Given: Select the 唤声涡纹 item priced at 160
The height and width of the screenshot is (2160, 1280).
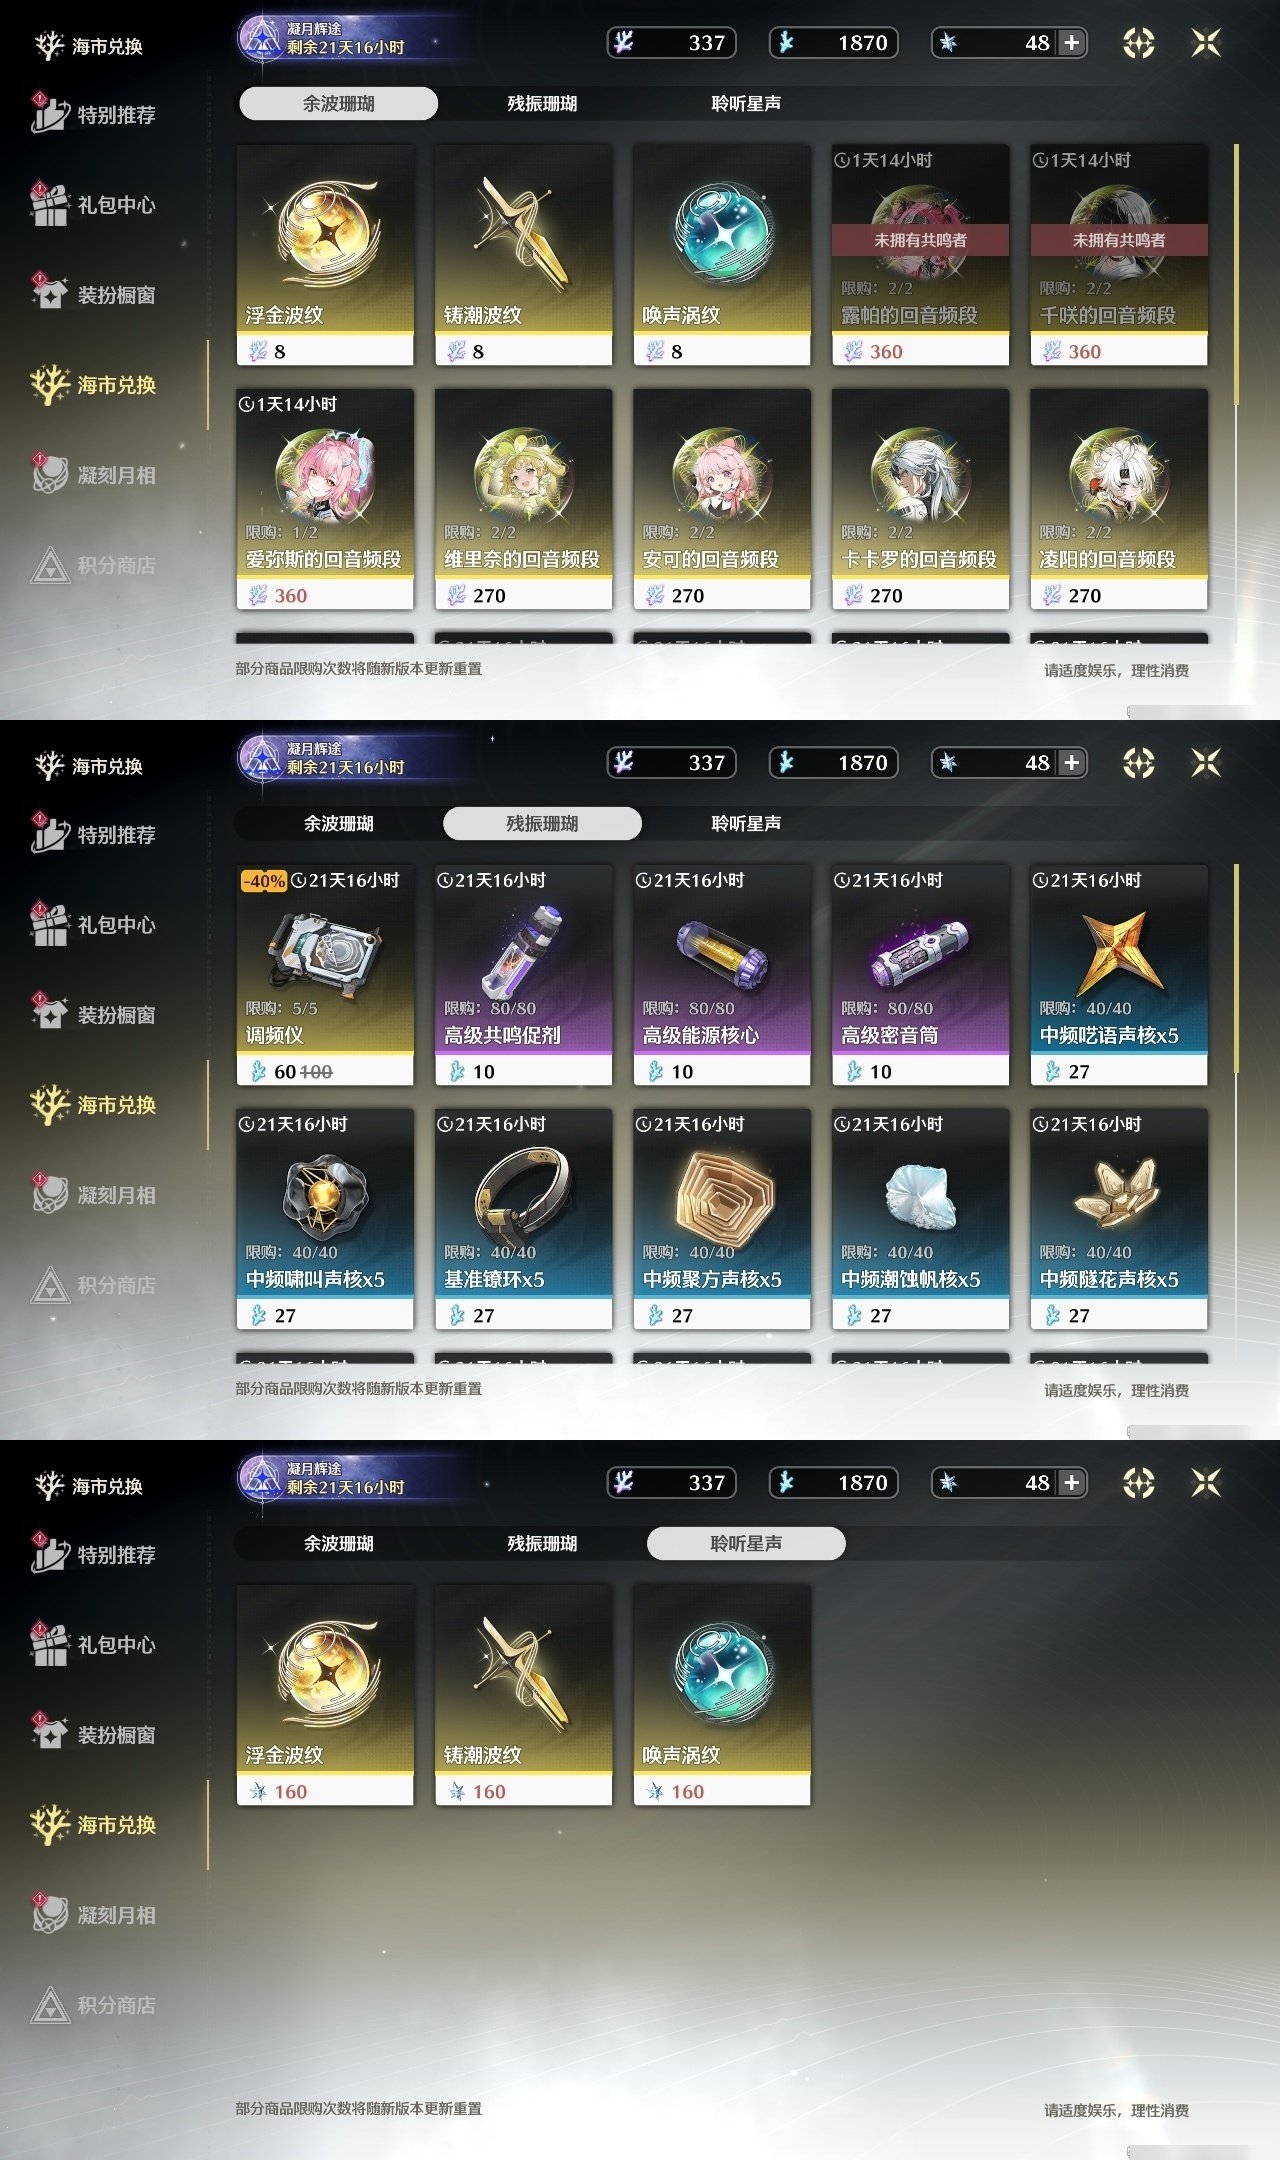Looking at the screenshot, I should point(722,1695).
